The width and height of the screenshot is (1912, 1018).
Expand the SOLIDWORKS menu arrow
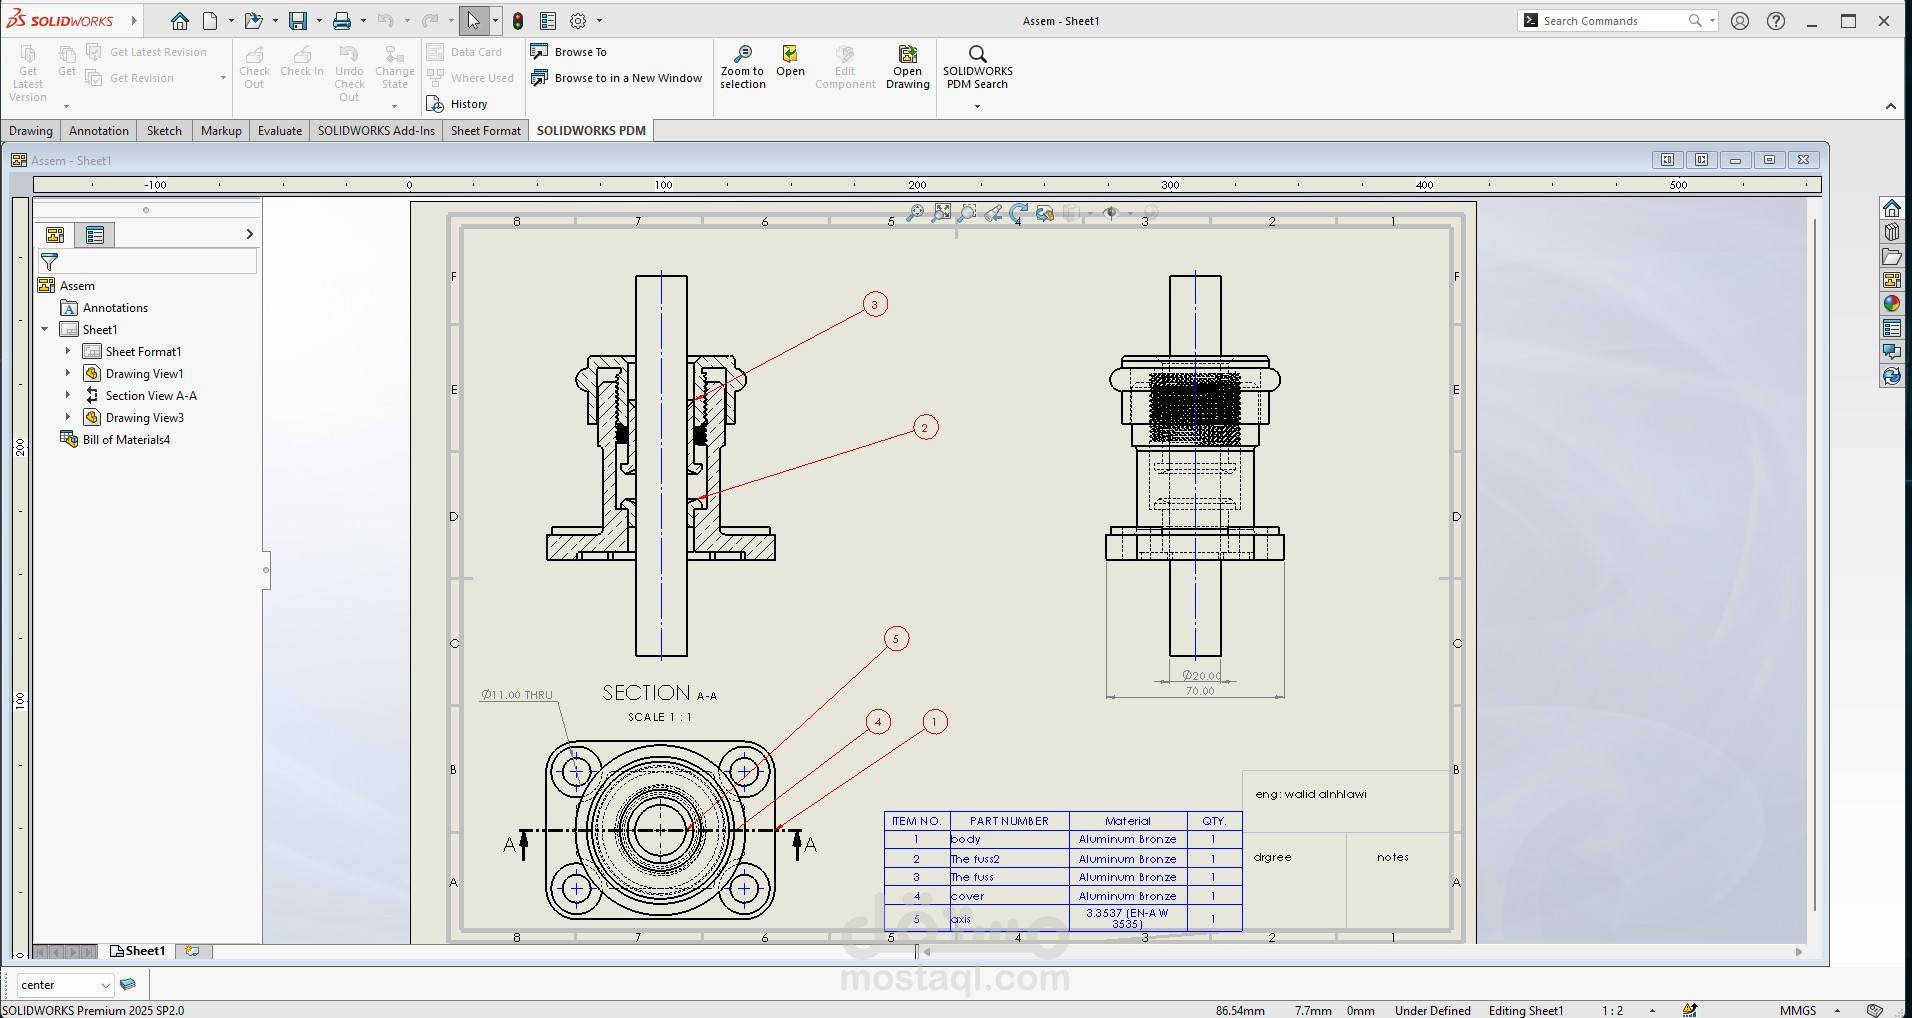pyautogui.click(x=134, y=20)
